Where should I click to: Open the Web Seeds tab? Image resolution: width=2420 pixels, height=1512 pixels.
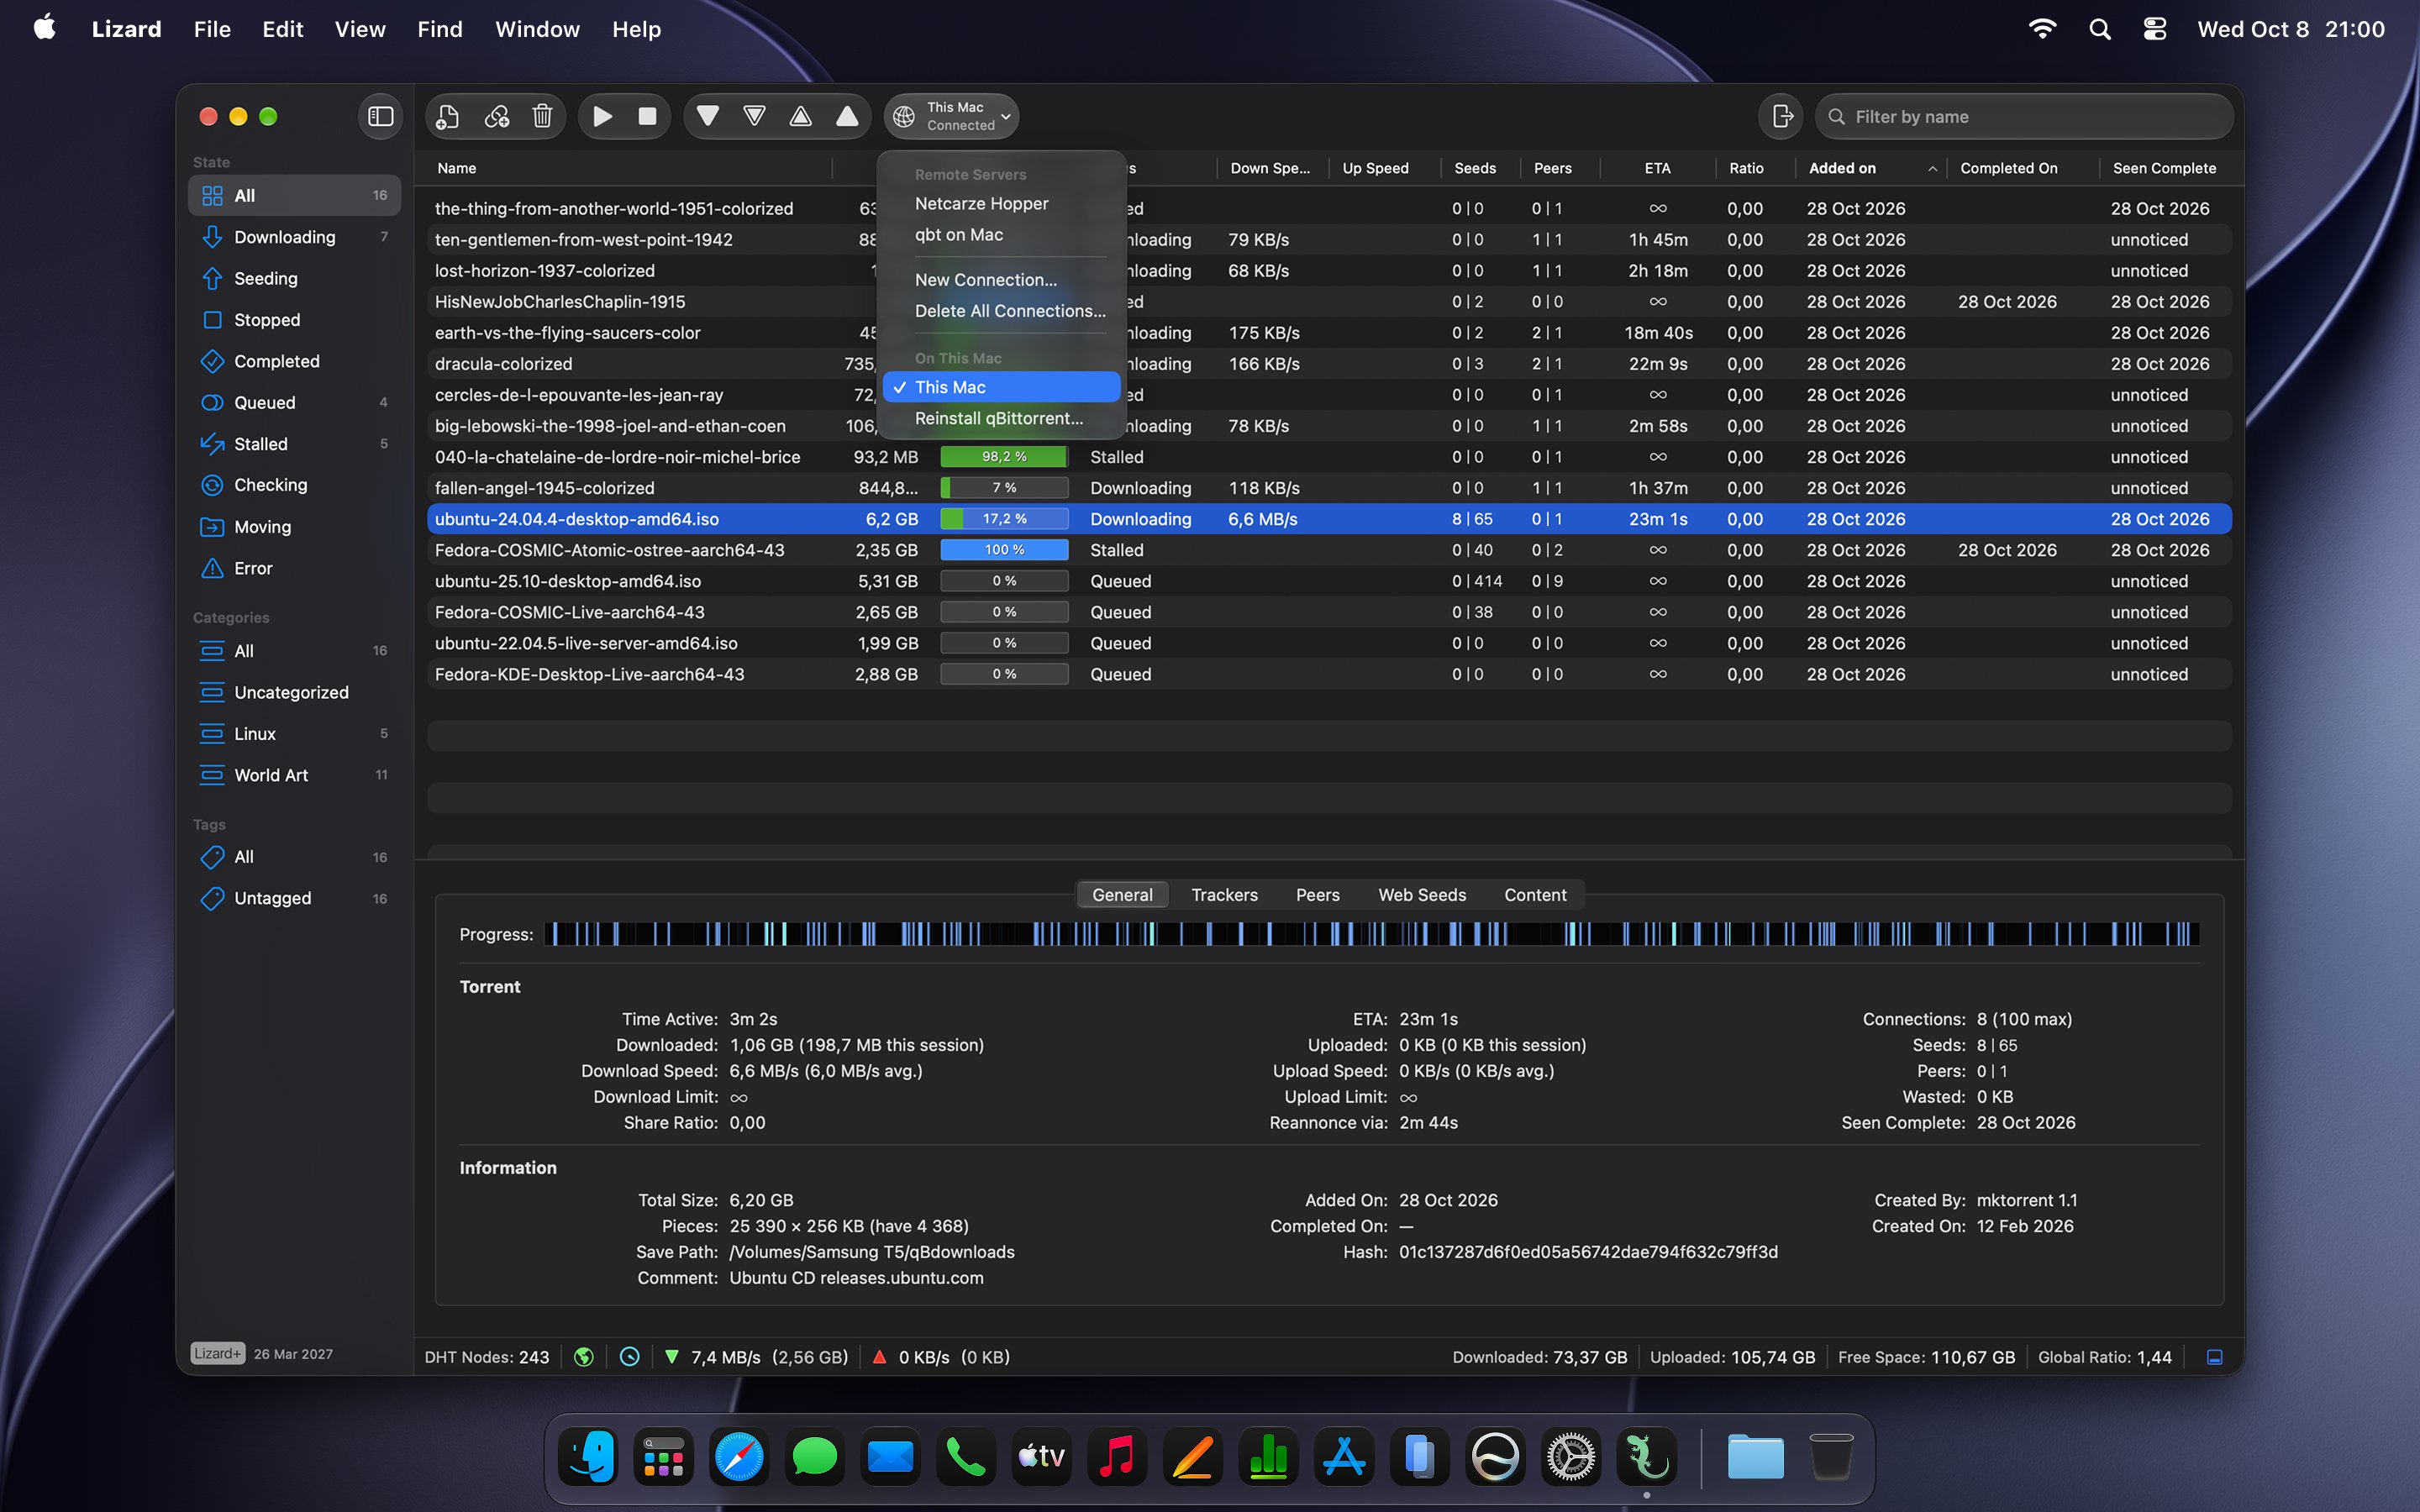[1422, 895]
